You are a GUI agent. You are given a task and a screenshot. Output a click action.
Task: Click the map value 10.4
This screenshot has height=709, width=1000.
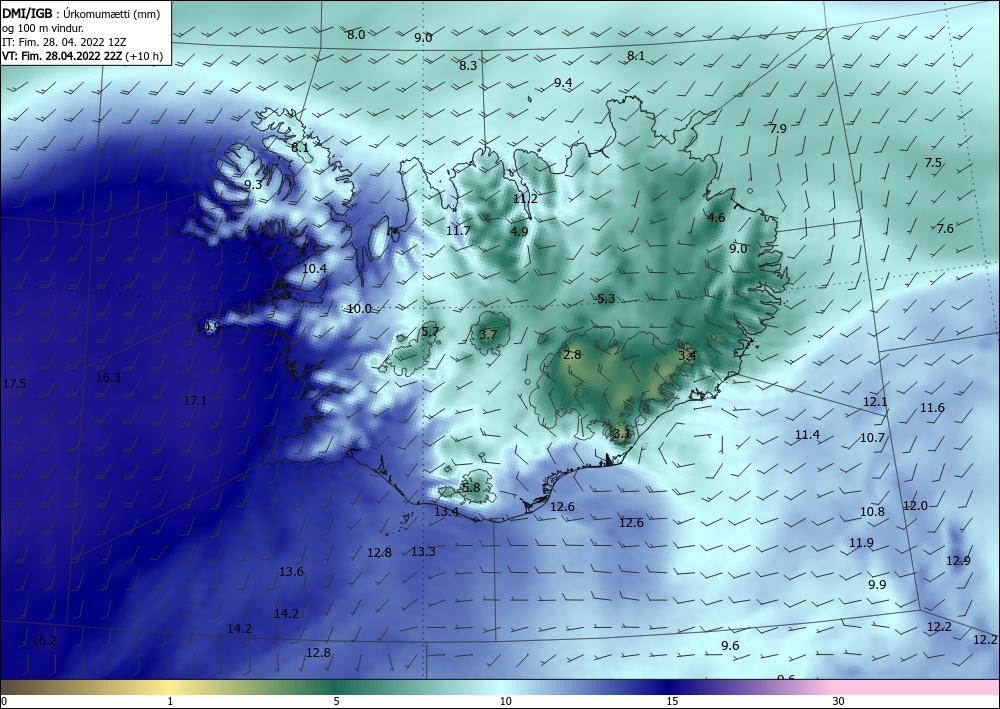314,268
